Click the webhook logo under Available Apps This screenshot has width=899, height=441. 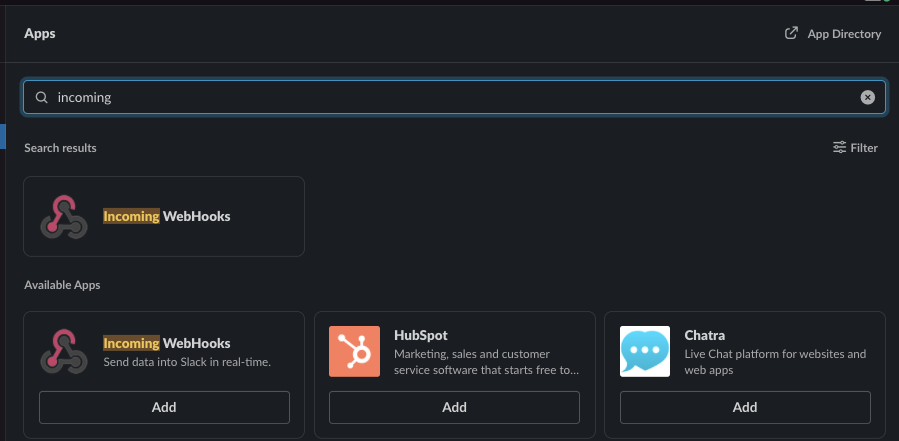click(x=64, y=351)
